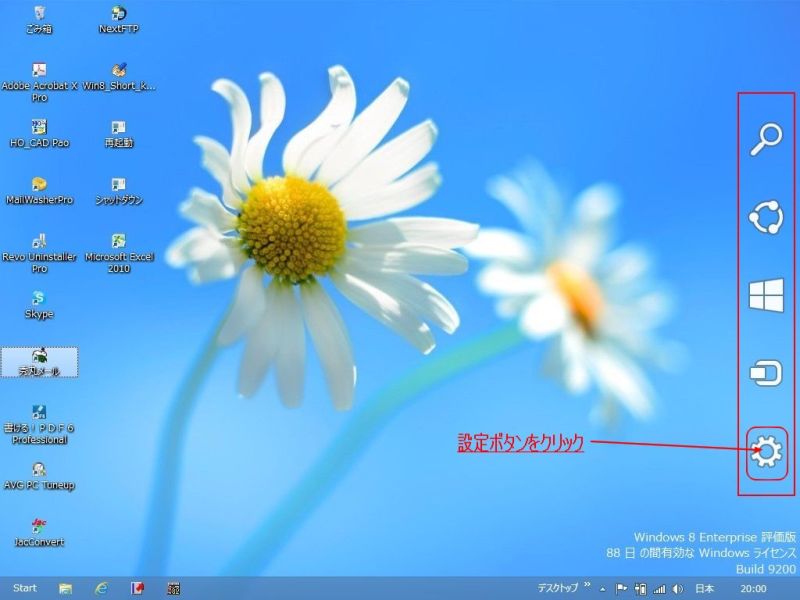Screen dimensions: 800x600
Task: Select the Skype desktop shortcut
Action: [39, 299]
